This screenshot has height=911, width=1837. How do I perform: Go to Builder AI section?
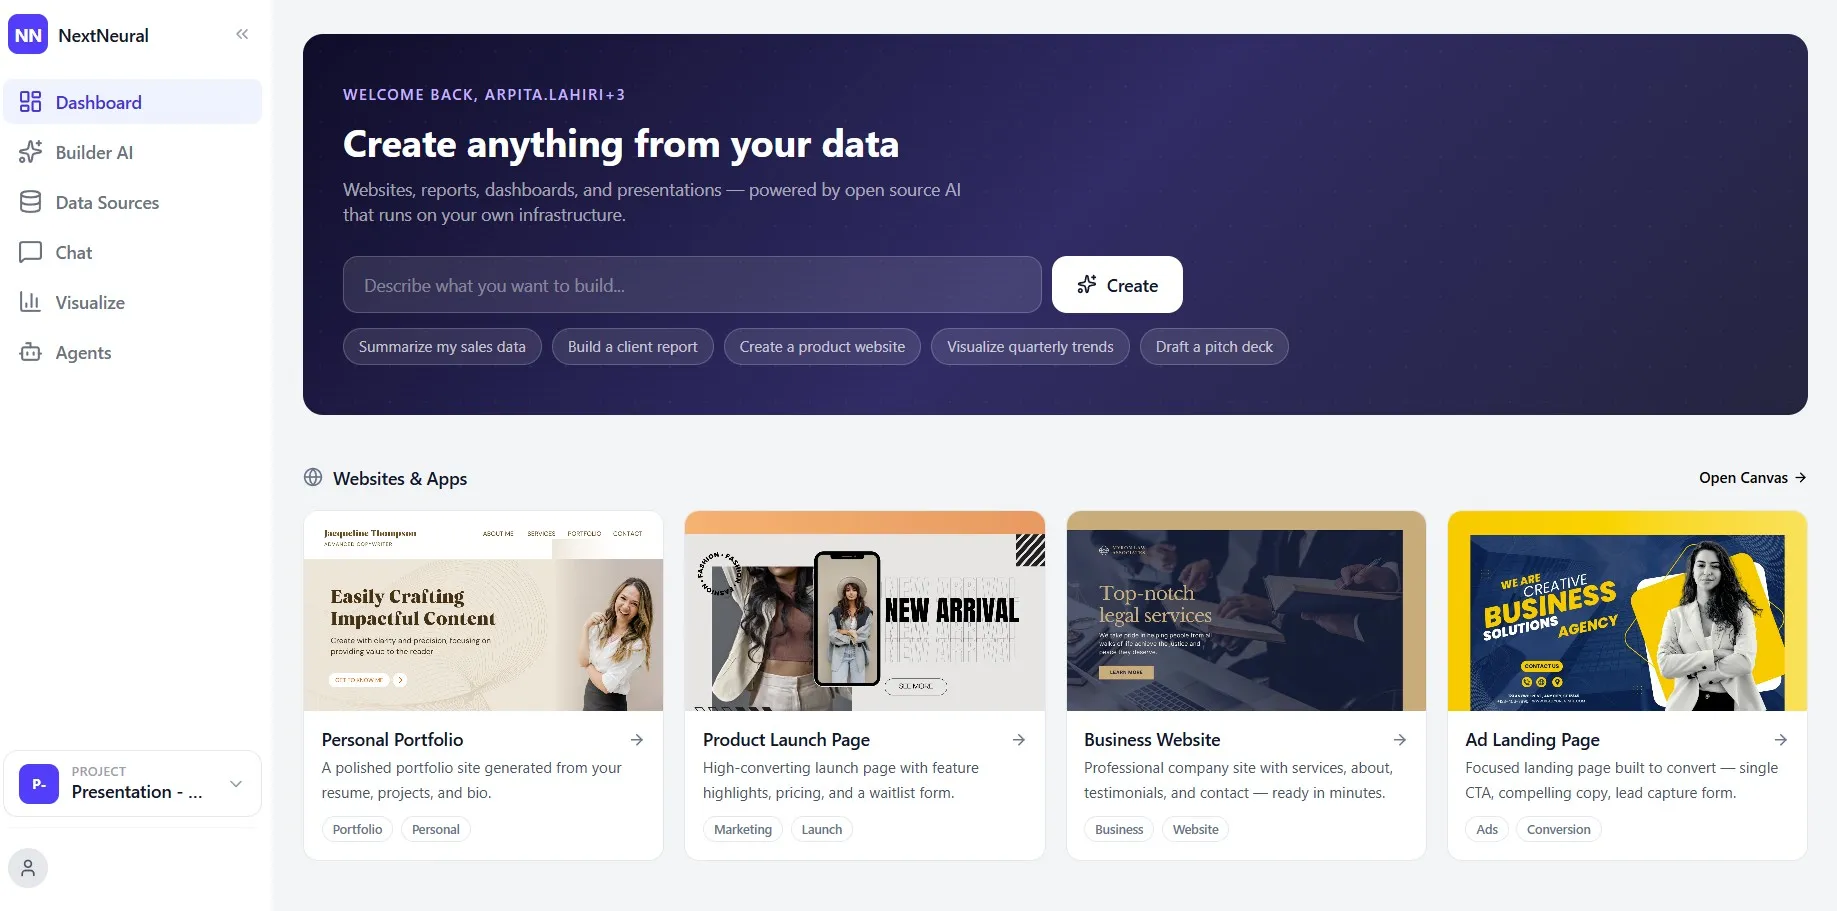click(133, 152)
